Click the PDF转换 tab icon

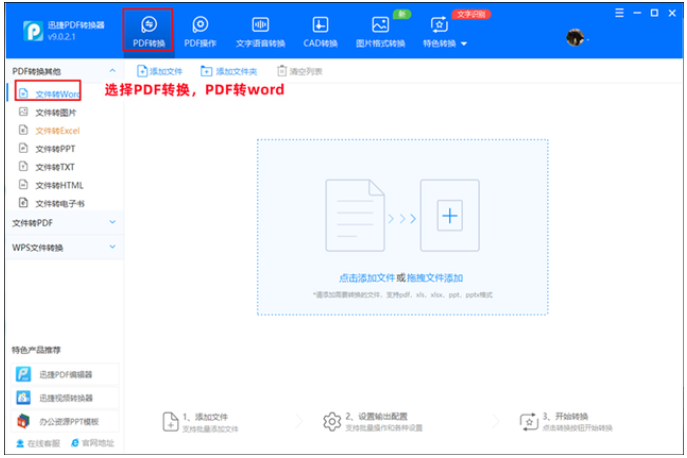click(149, 25)
